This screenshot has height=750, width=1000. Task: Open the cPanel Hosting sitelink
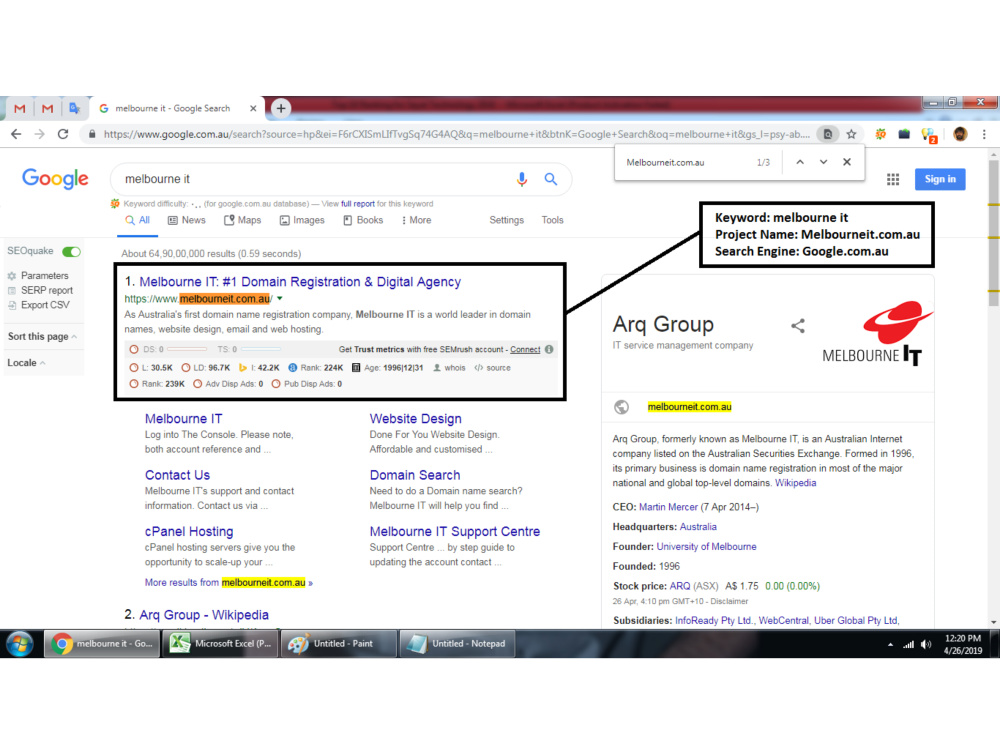[x=189, y=531]
